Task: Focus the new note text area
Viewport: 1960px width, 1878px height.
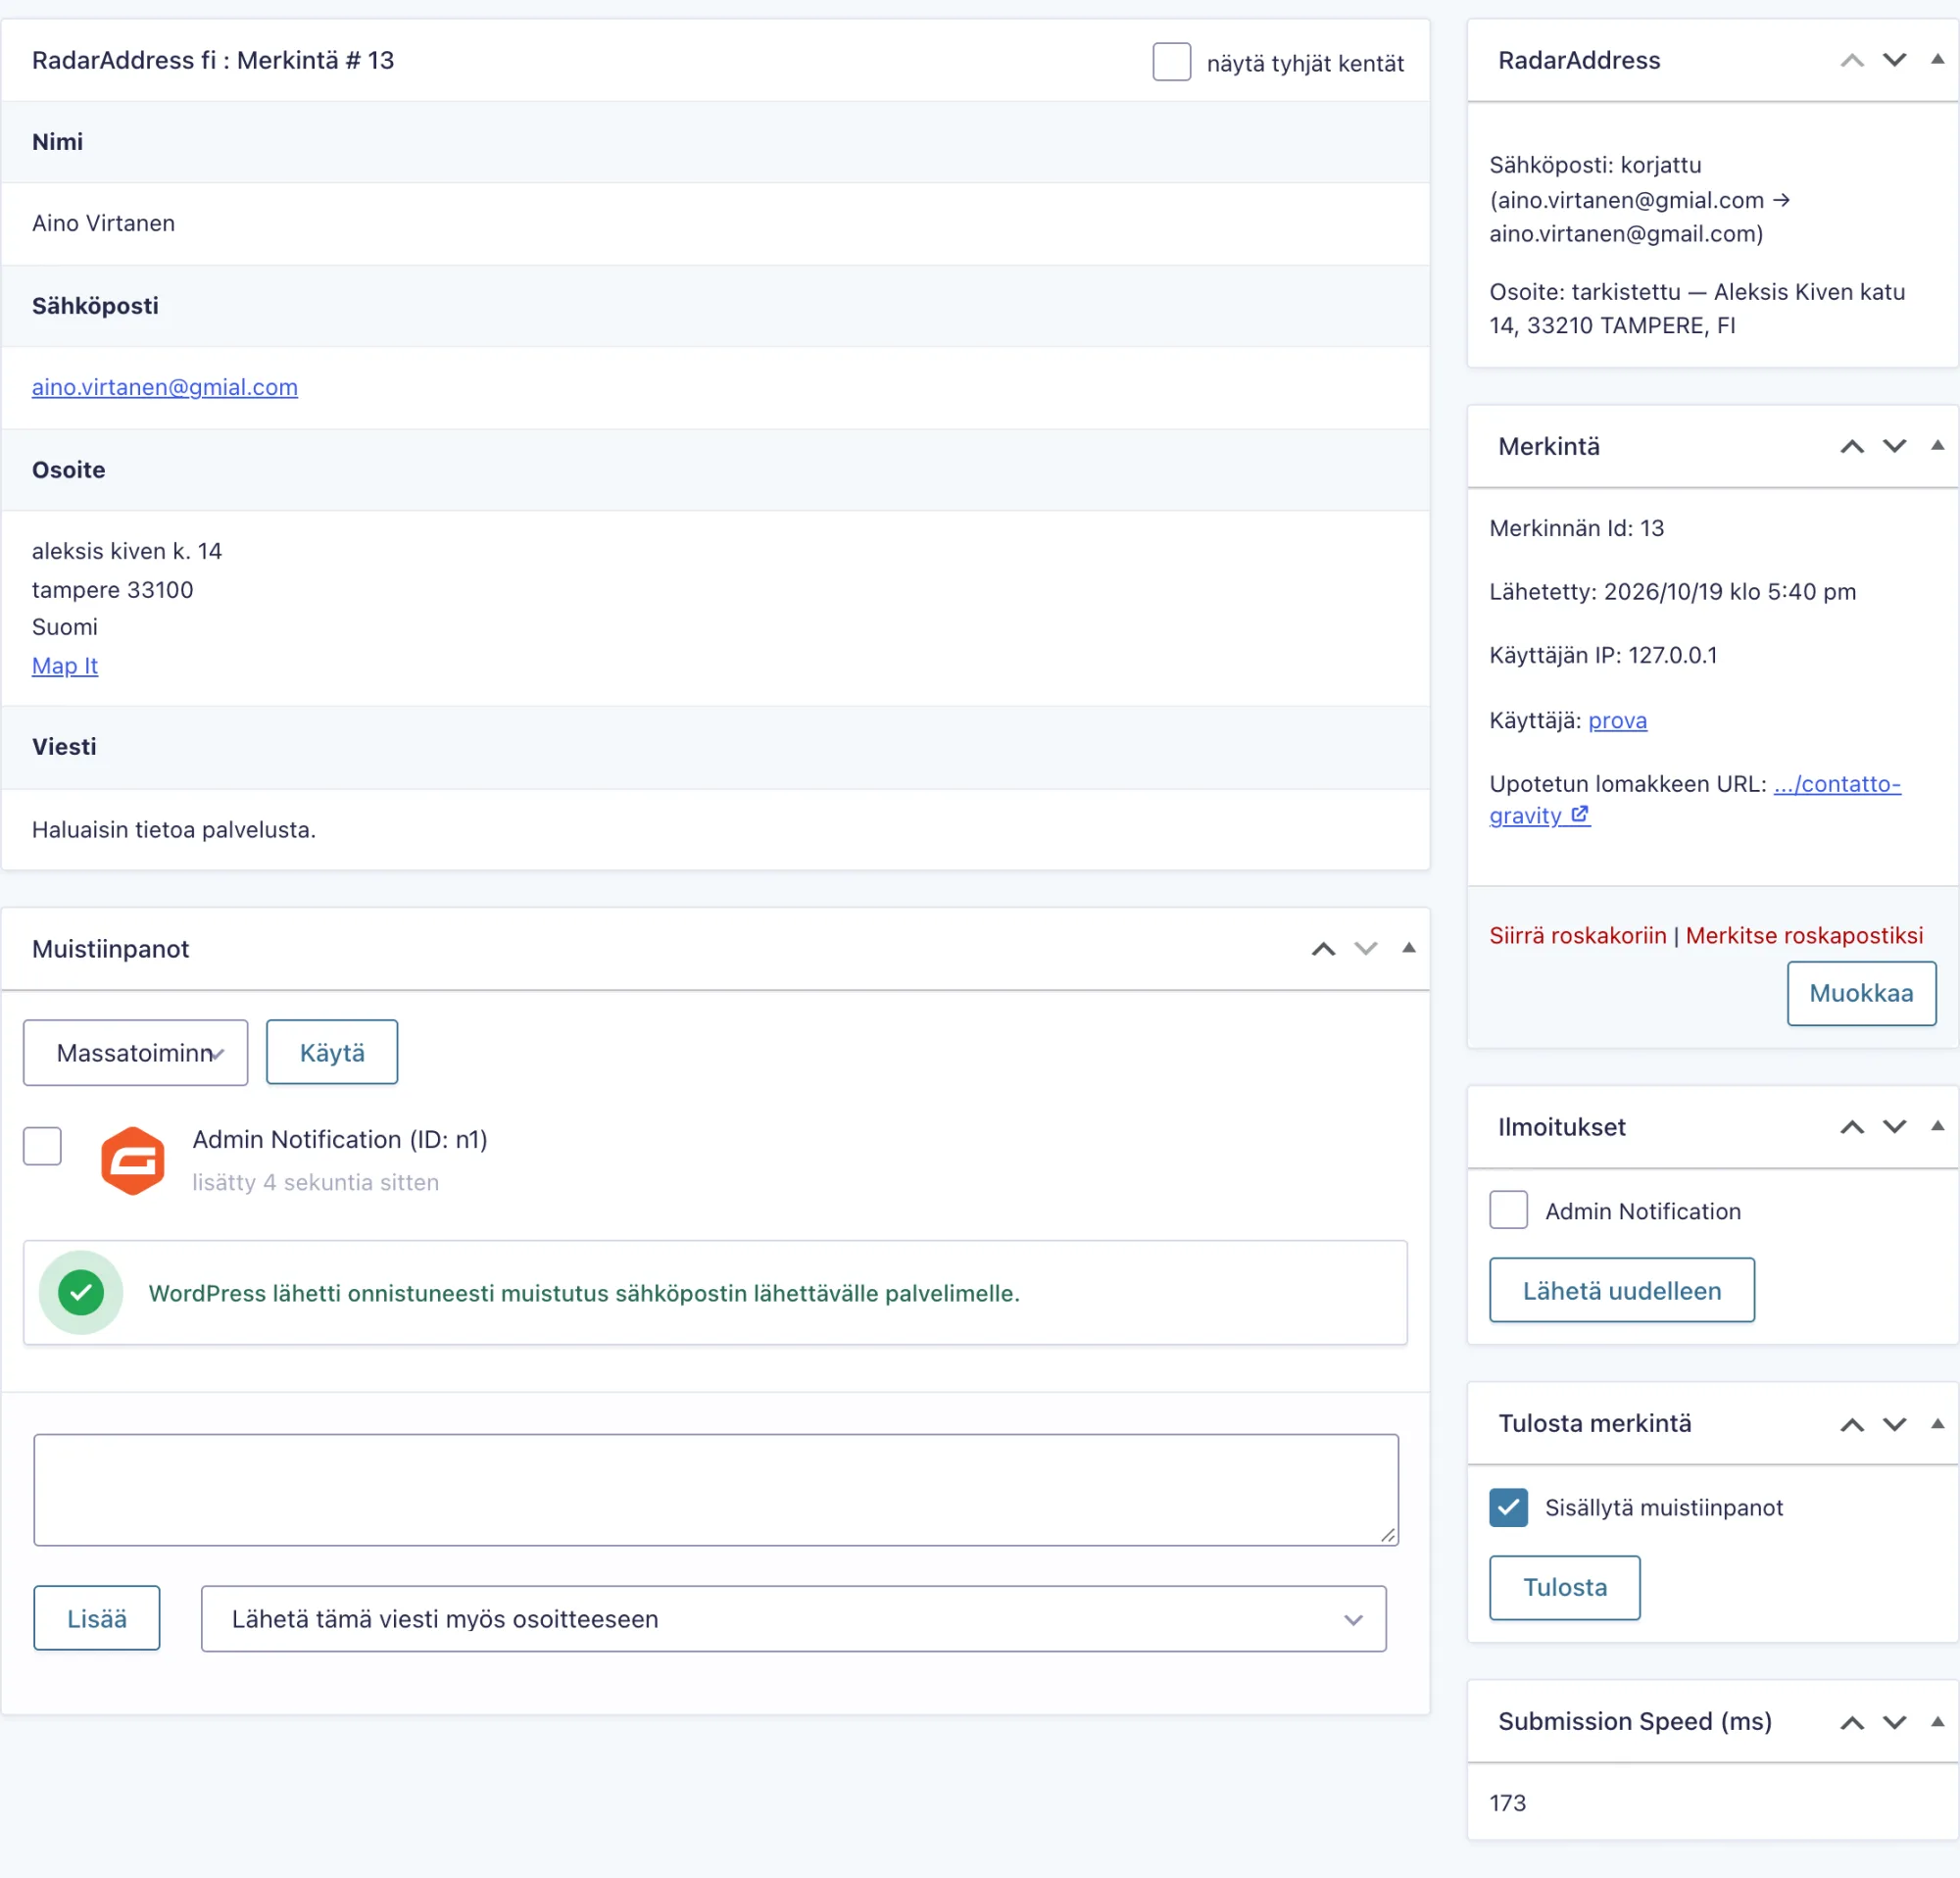Action: click(x=716, y=1490)
